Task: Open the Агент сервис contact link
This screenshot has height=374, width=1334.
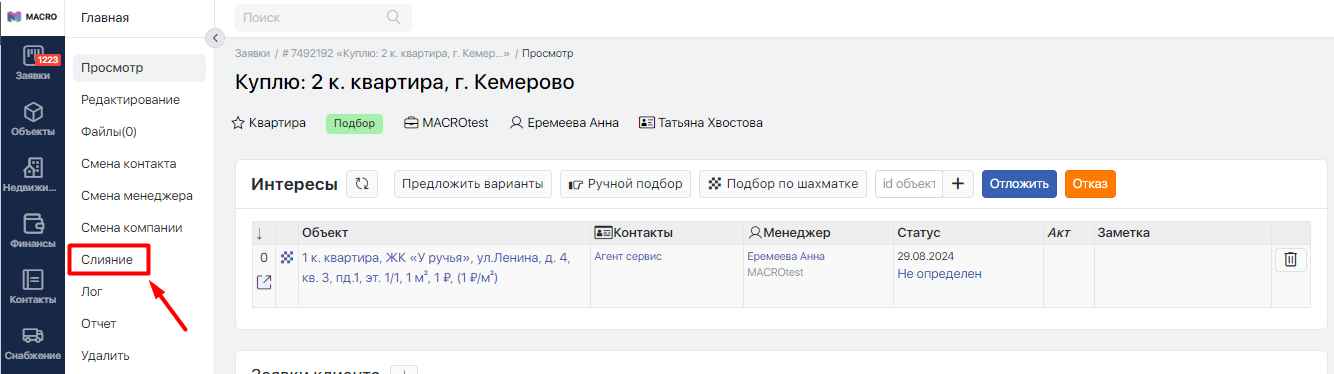Action: pos(628,256)
